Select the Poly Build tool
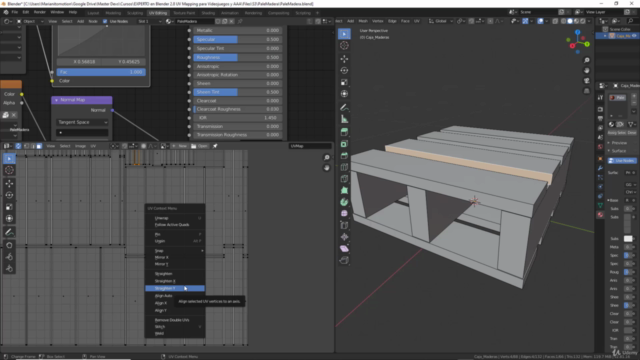The height and width of the screenshot is (360, 640). (x=344, y=191)
